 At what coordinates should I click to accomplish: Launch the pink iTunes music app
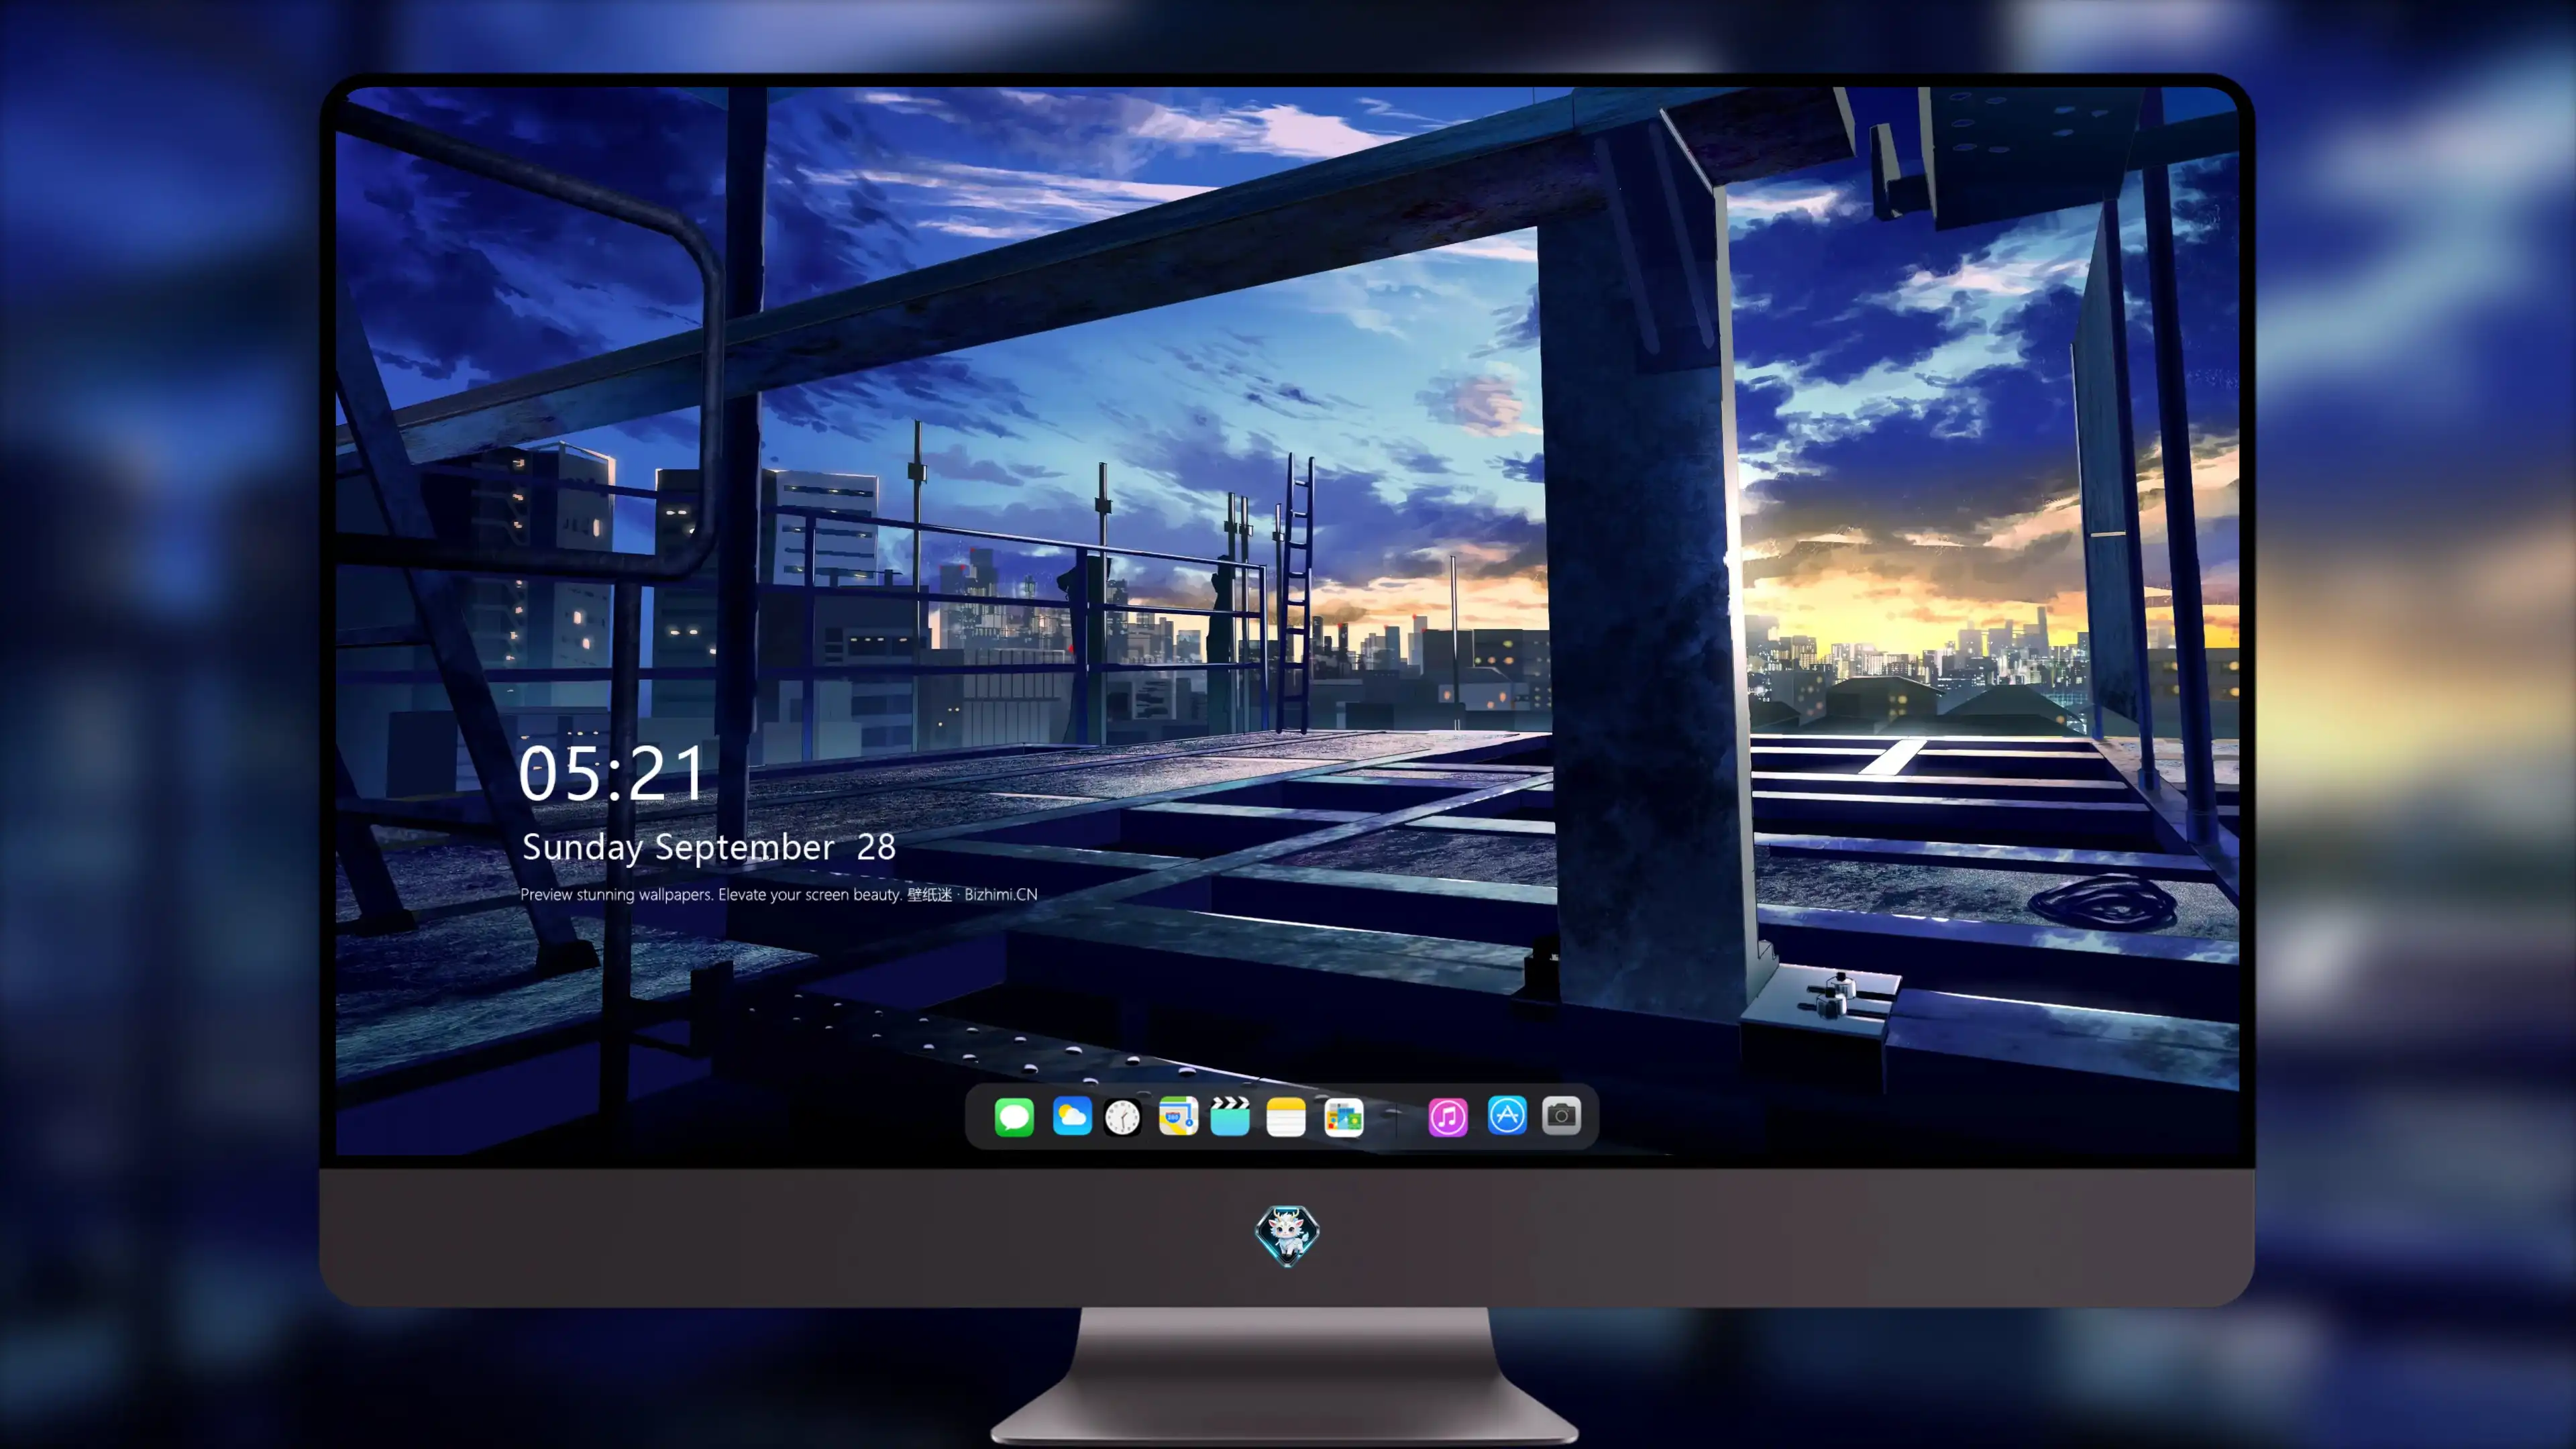(x=1448, y=1117)
